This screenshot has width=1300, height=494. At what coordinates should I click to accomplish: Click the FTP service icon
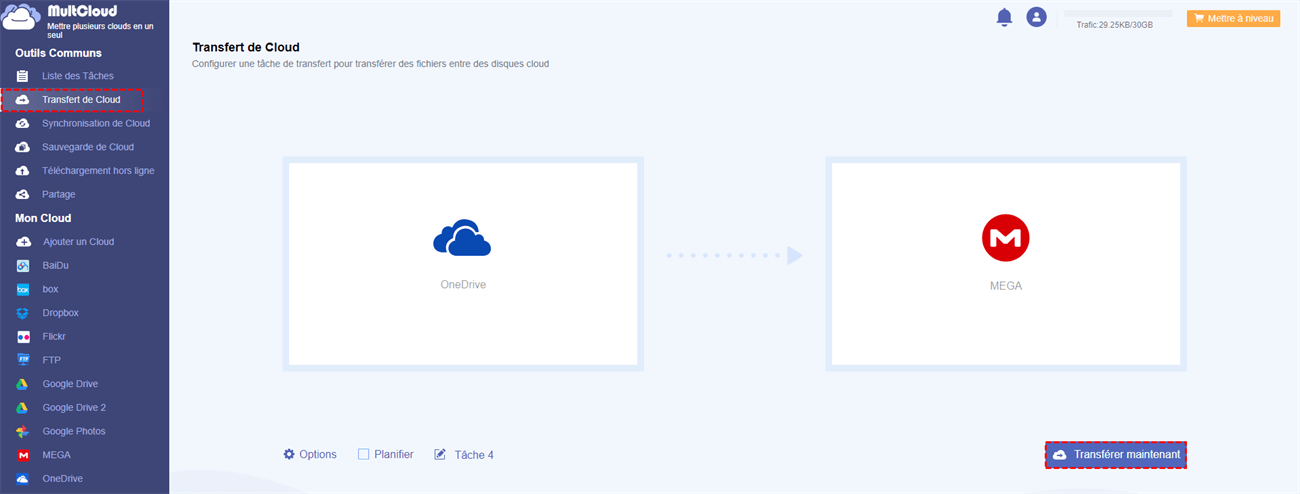(x=23, y=361)
